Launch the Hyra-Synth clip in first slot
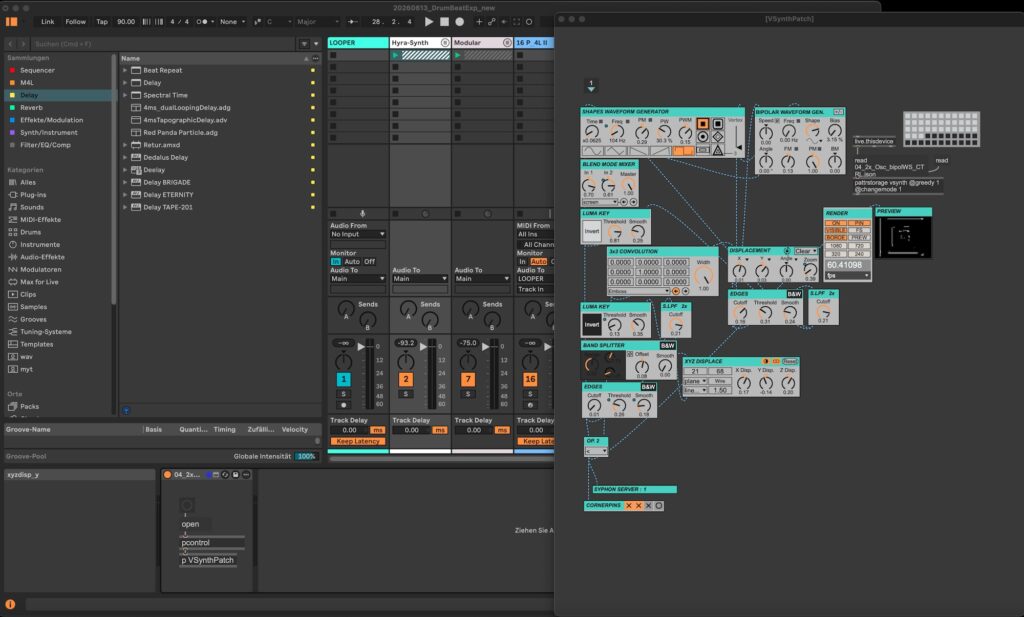The image size is (1024, 617). (395, 55)
